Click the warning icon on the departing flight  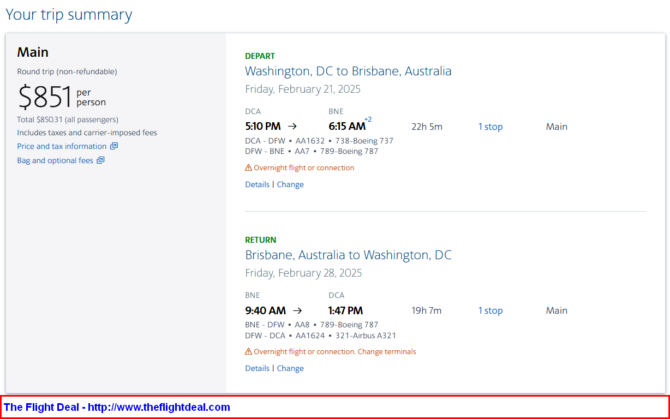pos(249,168)
